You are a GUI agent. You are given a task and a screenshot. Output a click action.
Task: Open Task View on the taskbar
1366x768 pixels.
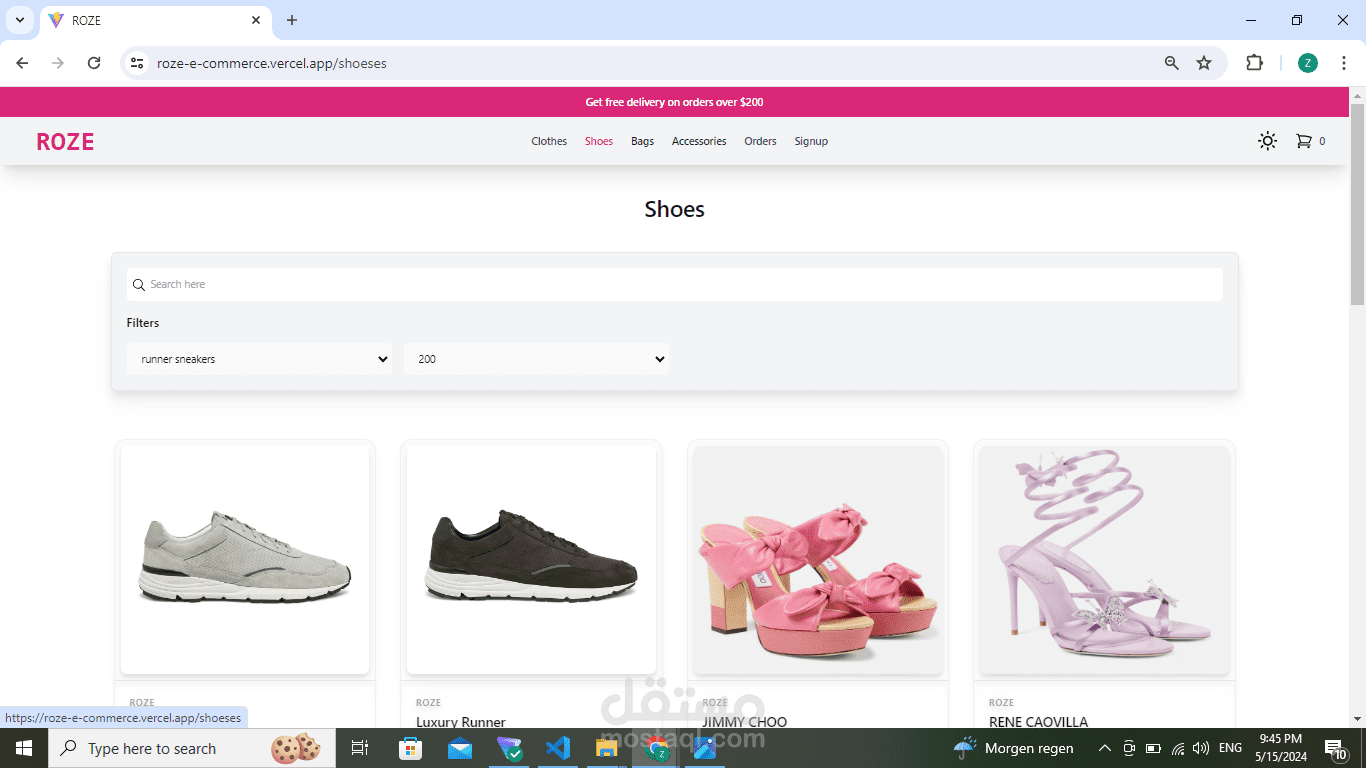point(360,748)
